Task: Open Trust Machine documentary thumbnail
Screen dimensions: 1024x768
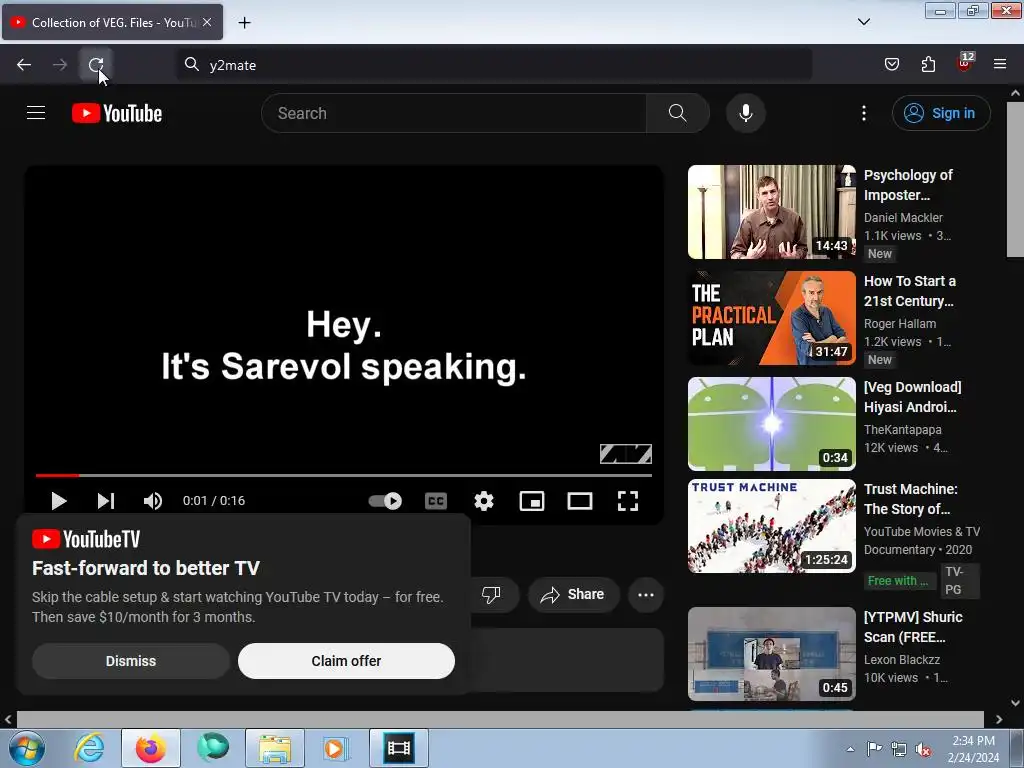Action: coord(771,526)
